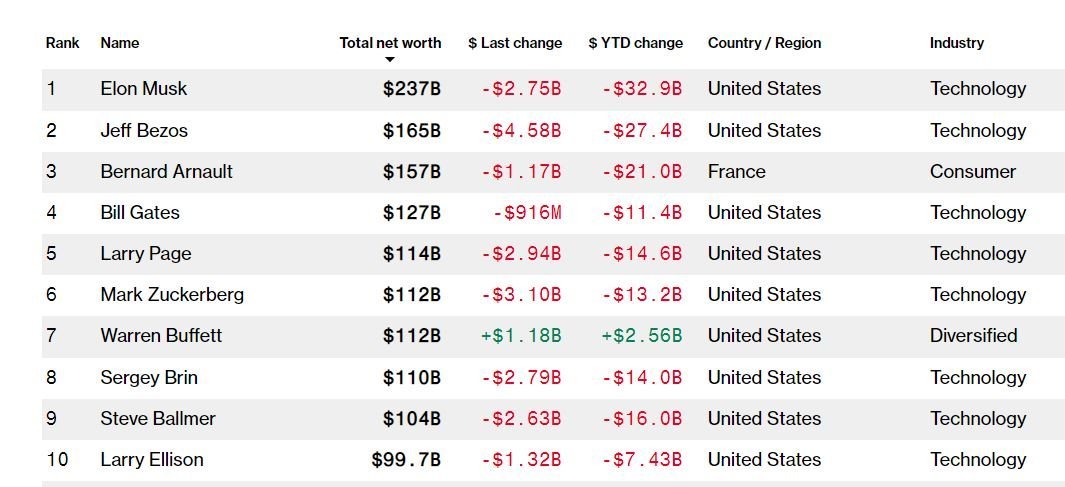This screenshot has height=487, width=1065.
Task: Click the $ Last change column header
Action: point(515,43)
